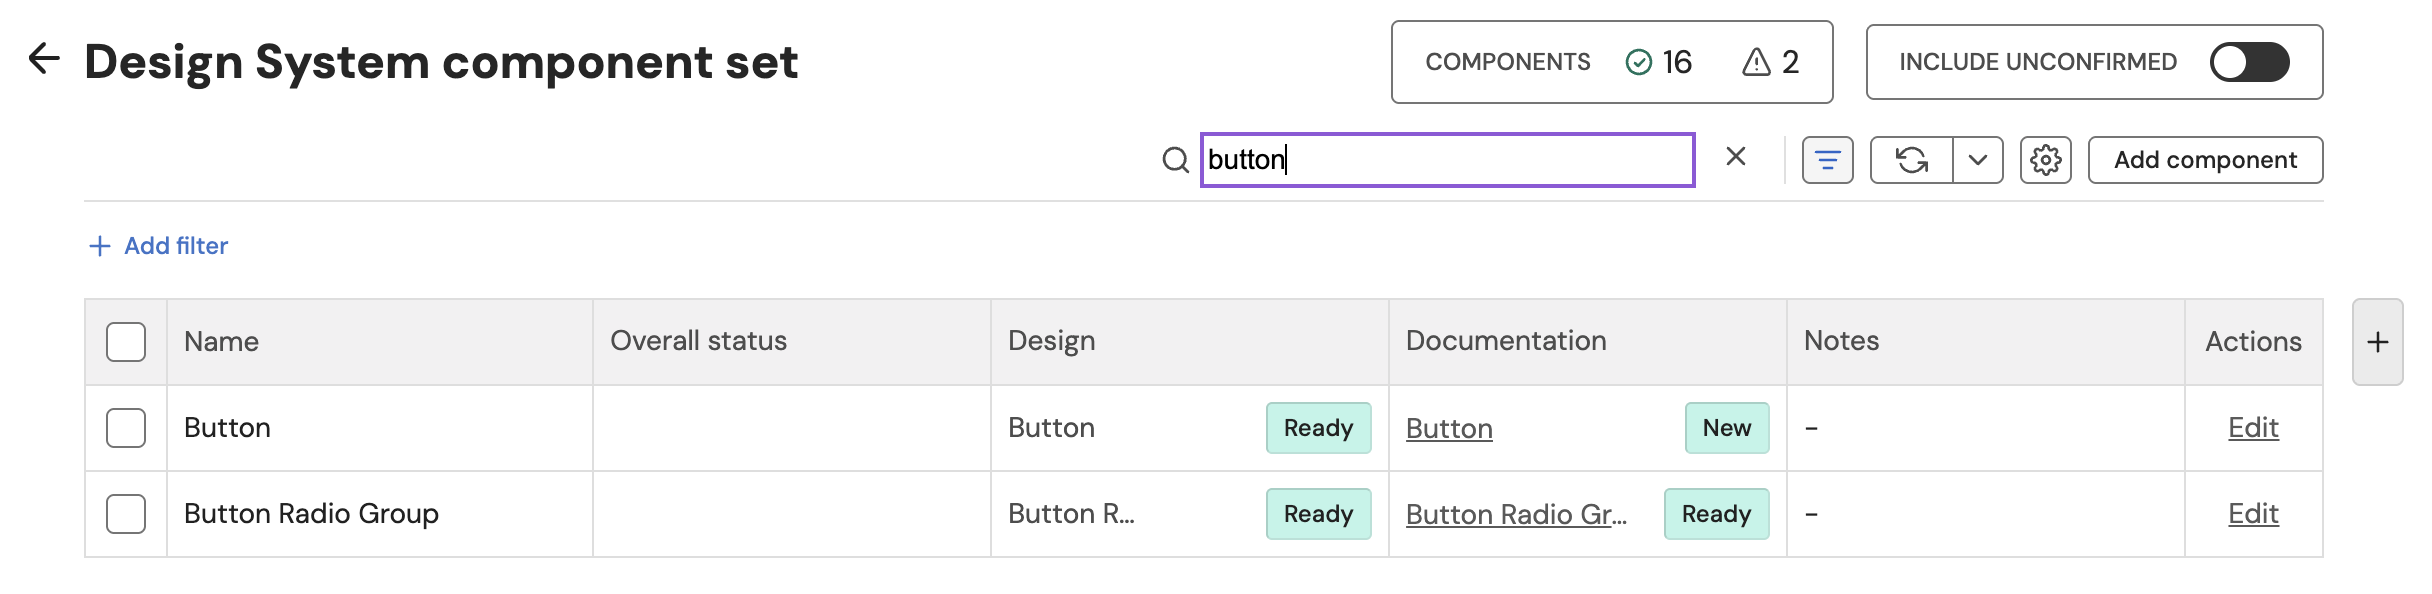Screen dimensions: 2432x594
Task: Open Edit for Button Radio Group
Action: coord(2253,514)
